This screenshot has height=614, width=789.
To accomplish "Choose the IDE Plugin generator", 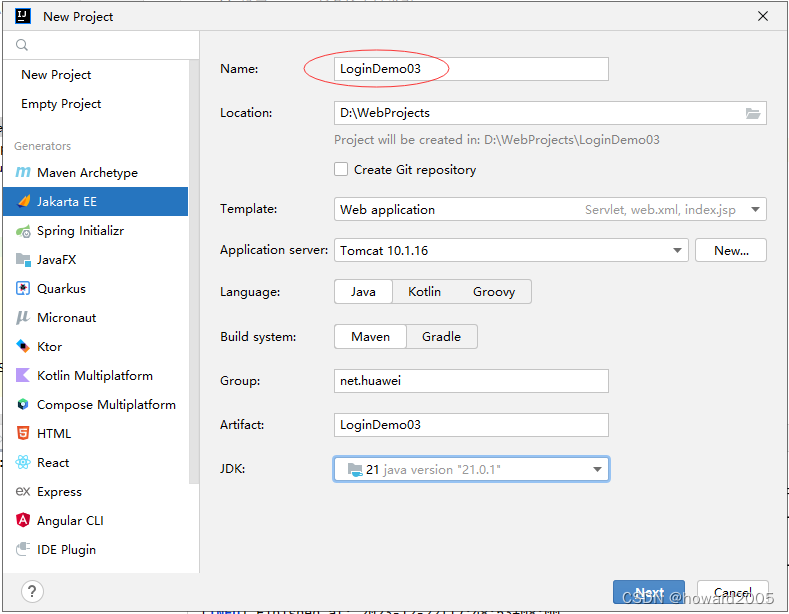I will (x=96, y=550).
